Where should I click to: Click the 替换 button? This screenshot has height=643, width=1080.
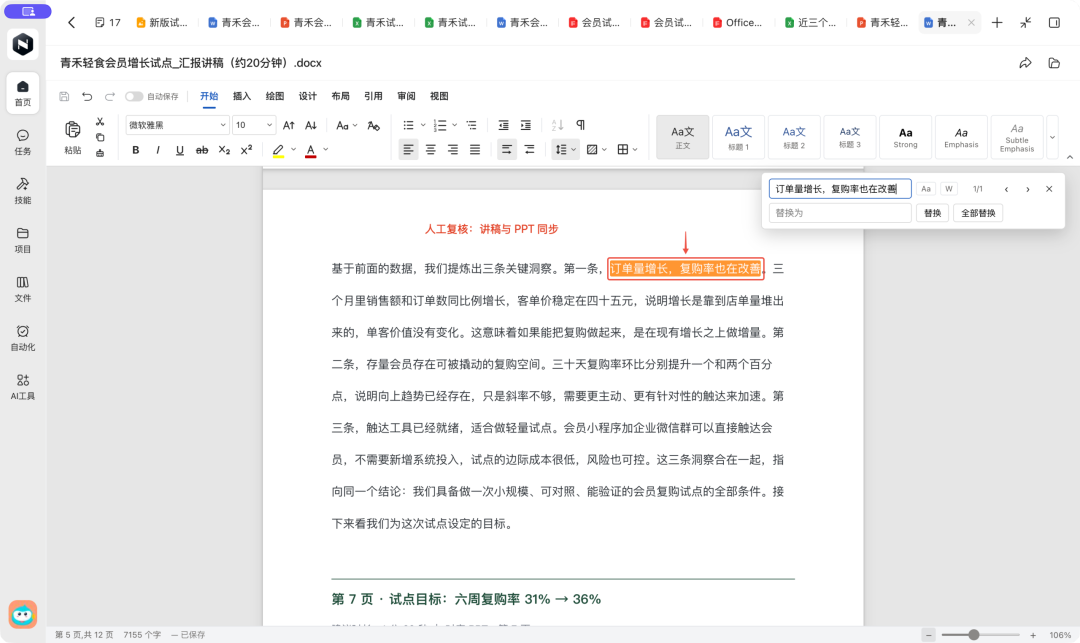pyautogui.click(x=933, y=213)
